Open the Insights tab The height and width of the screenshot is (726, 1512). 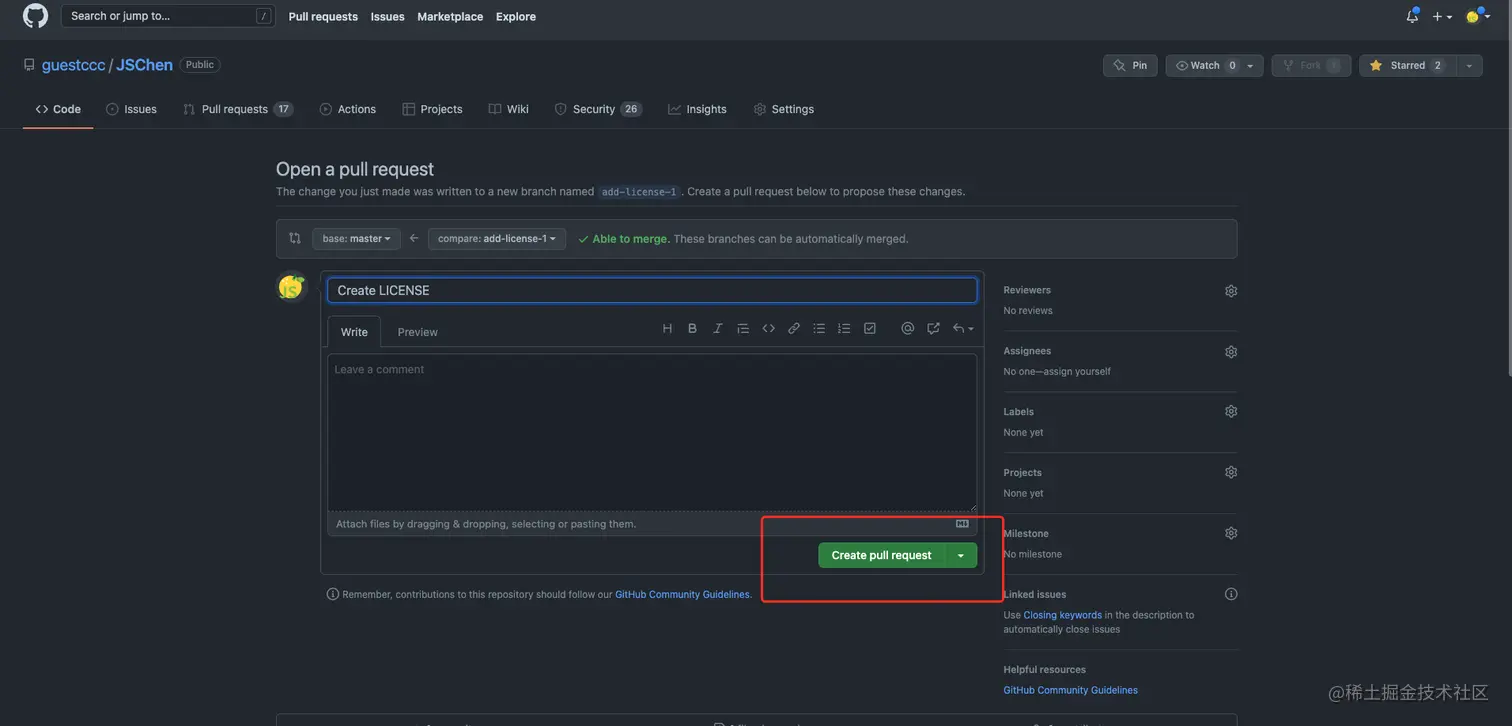697,109
